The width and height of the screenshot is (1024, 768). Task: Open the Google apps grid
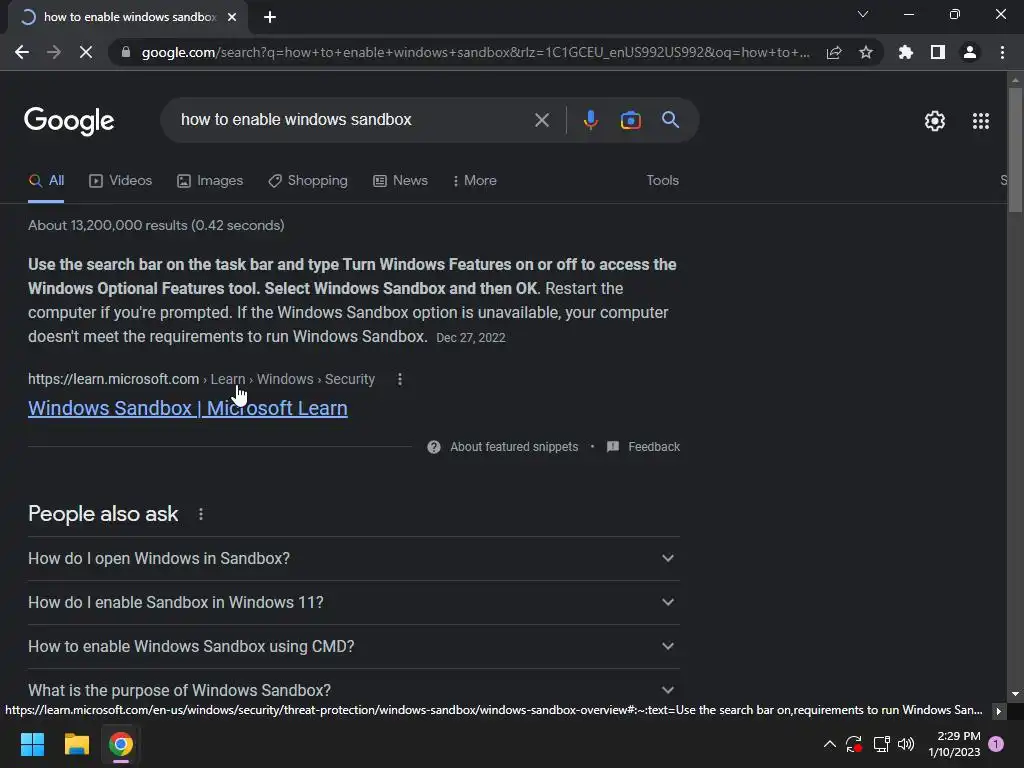coord(981,121)
